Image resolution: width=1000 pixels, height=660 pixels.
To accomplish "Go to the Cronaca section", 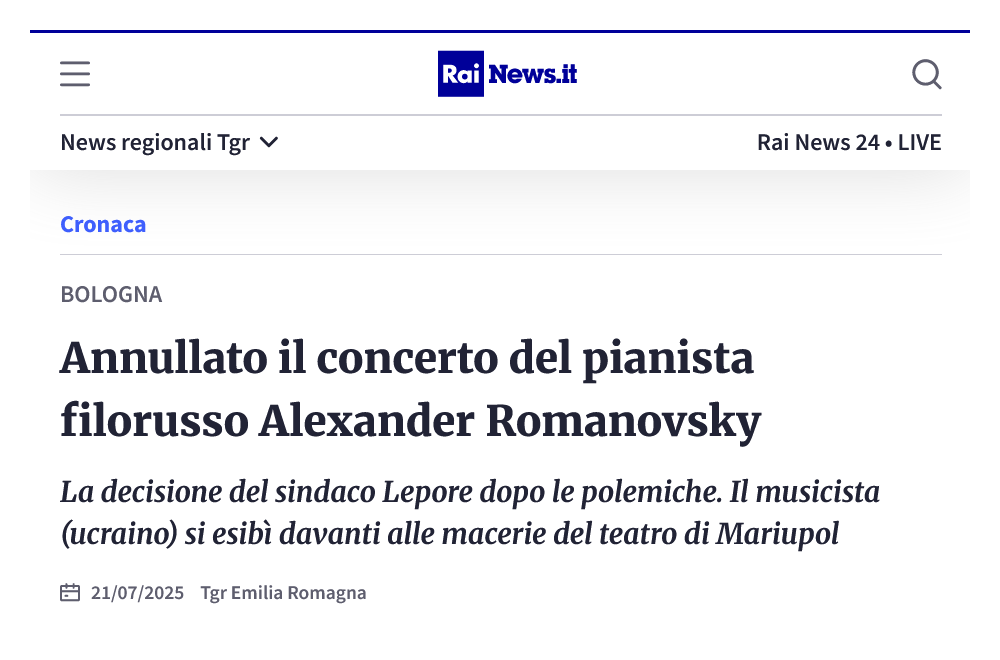I will pos(103,224).
